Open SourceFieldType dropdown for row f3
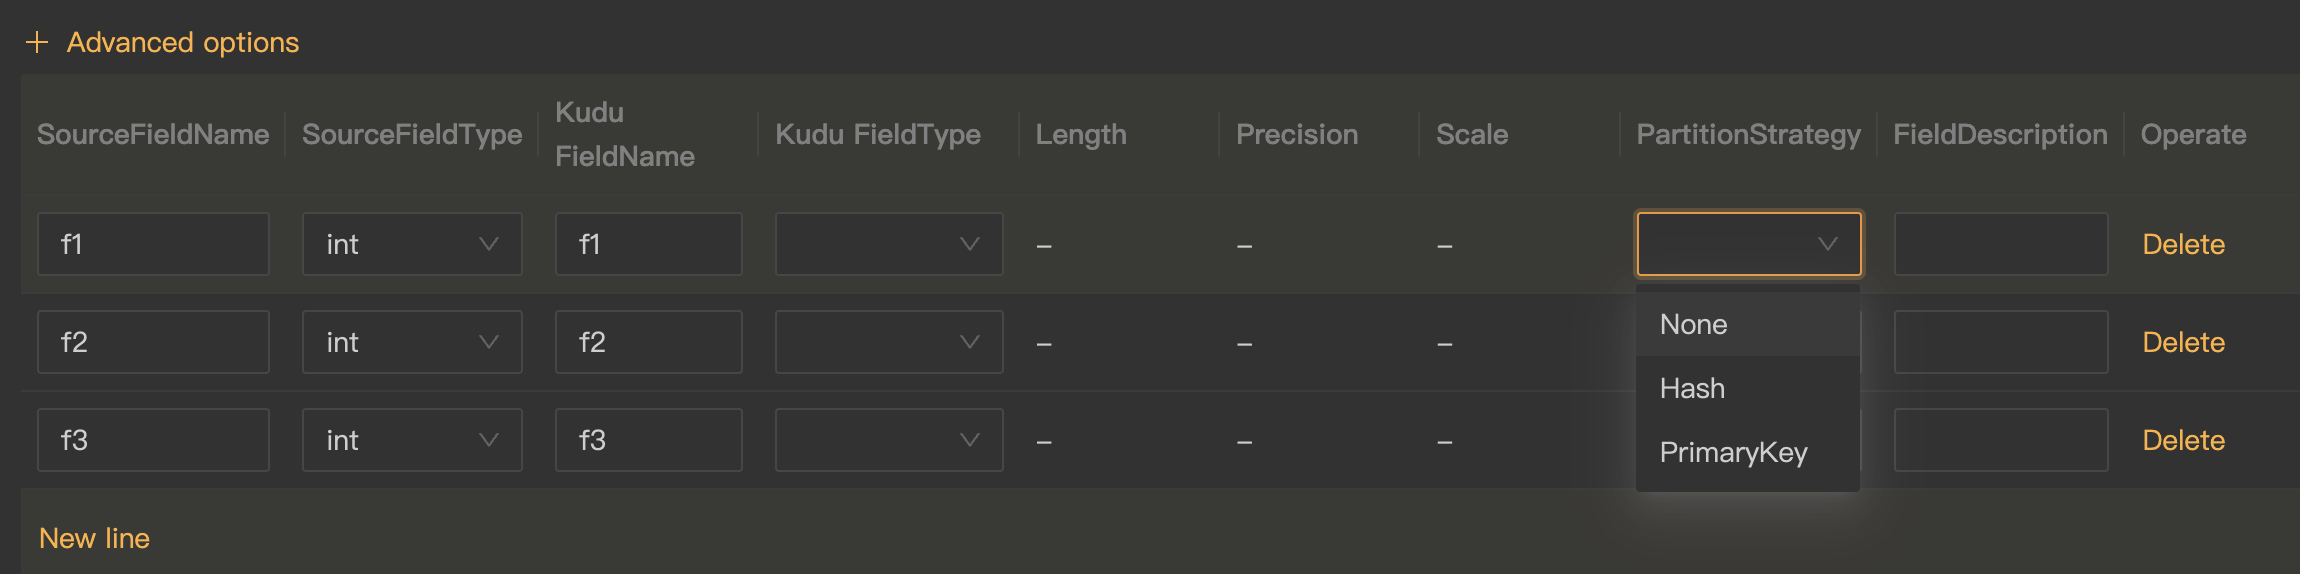 point(411,440)
